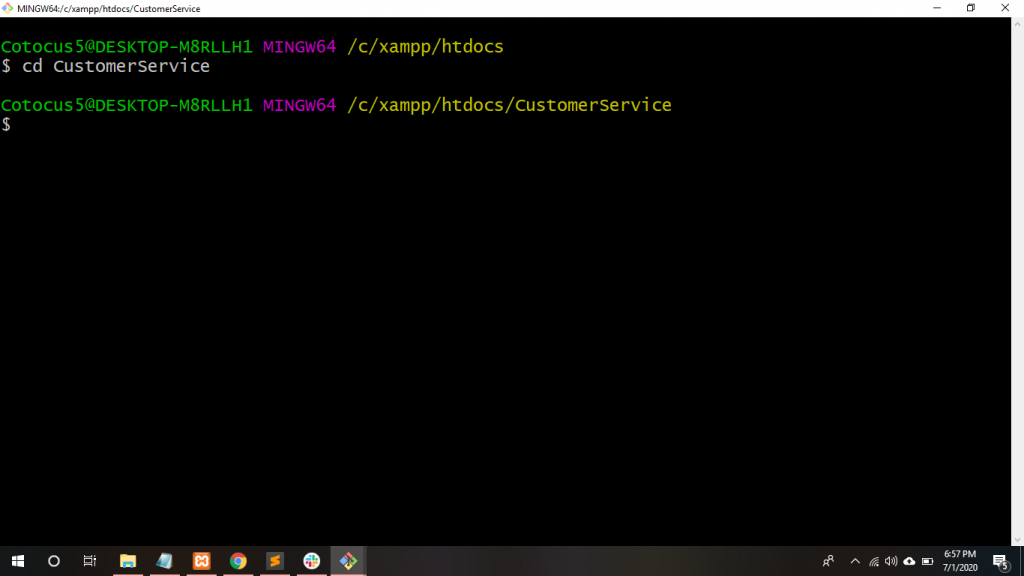This screenshot has height=576, width=1024.
Task: Launch File Explorer from the taskbar
Action: pyautogui.click(x=128, y=561)
